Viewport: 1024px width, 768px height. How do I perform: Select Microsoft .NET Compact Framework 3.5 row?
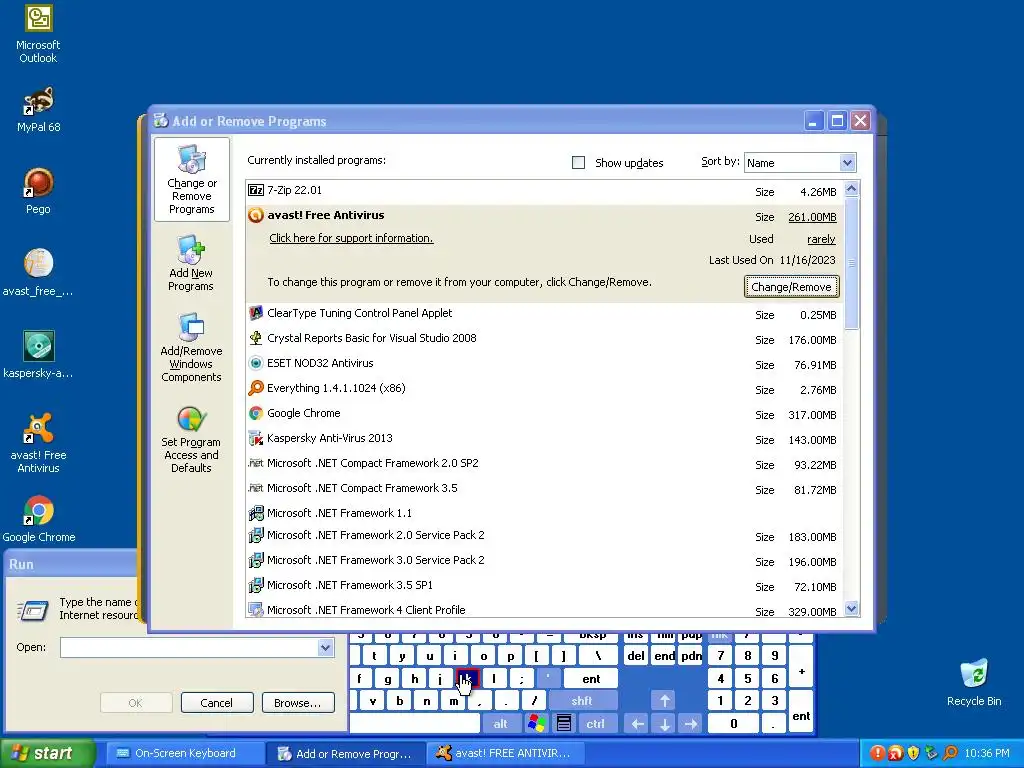click(545, 488)
